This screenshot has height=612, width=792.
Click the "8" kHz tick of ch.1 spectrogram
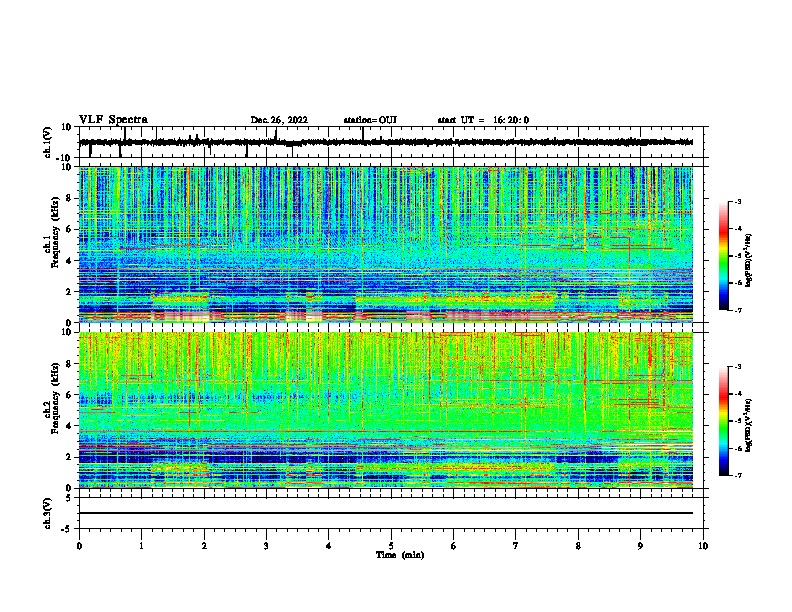coord(70,198)
